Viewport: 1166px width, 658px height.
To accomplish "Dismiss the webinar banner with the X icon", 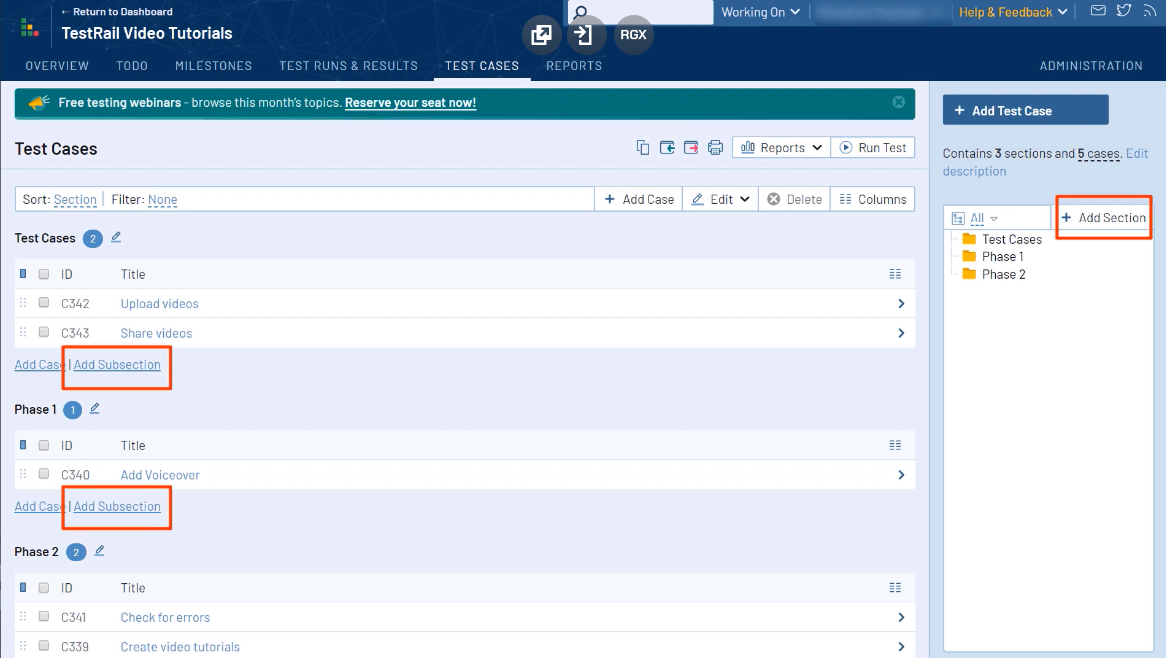I will (x=898, y=102).
